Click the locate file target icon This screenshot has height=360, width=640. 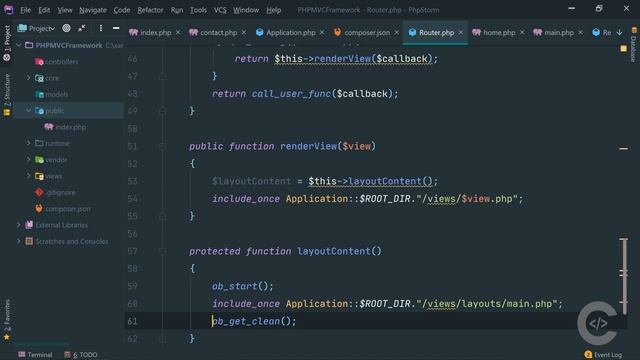coord(66,28)
